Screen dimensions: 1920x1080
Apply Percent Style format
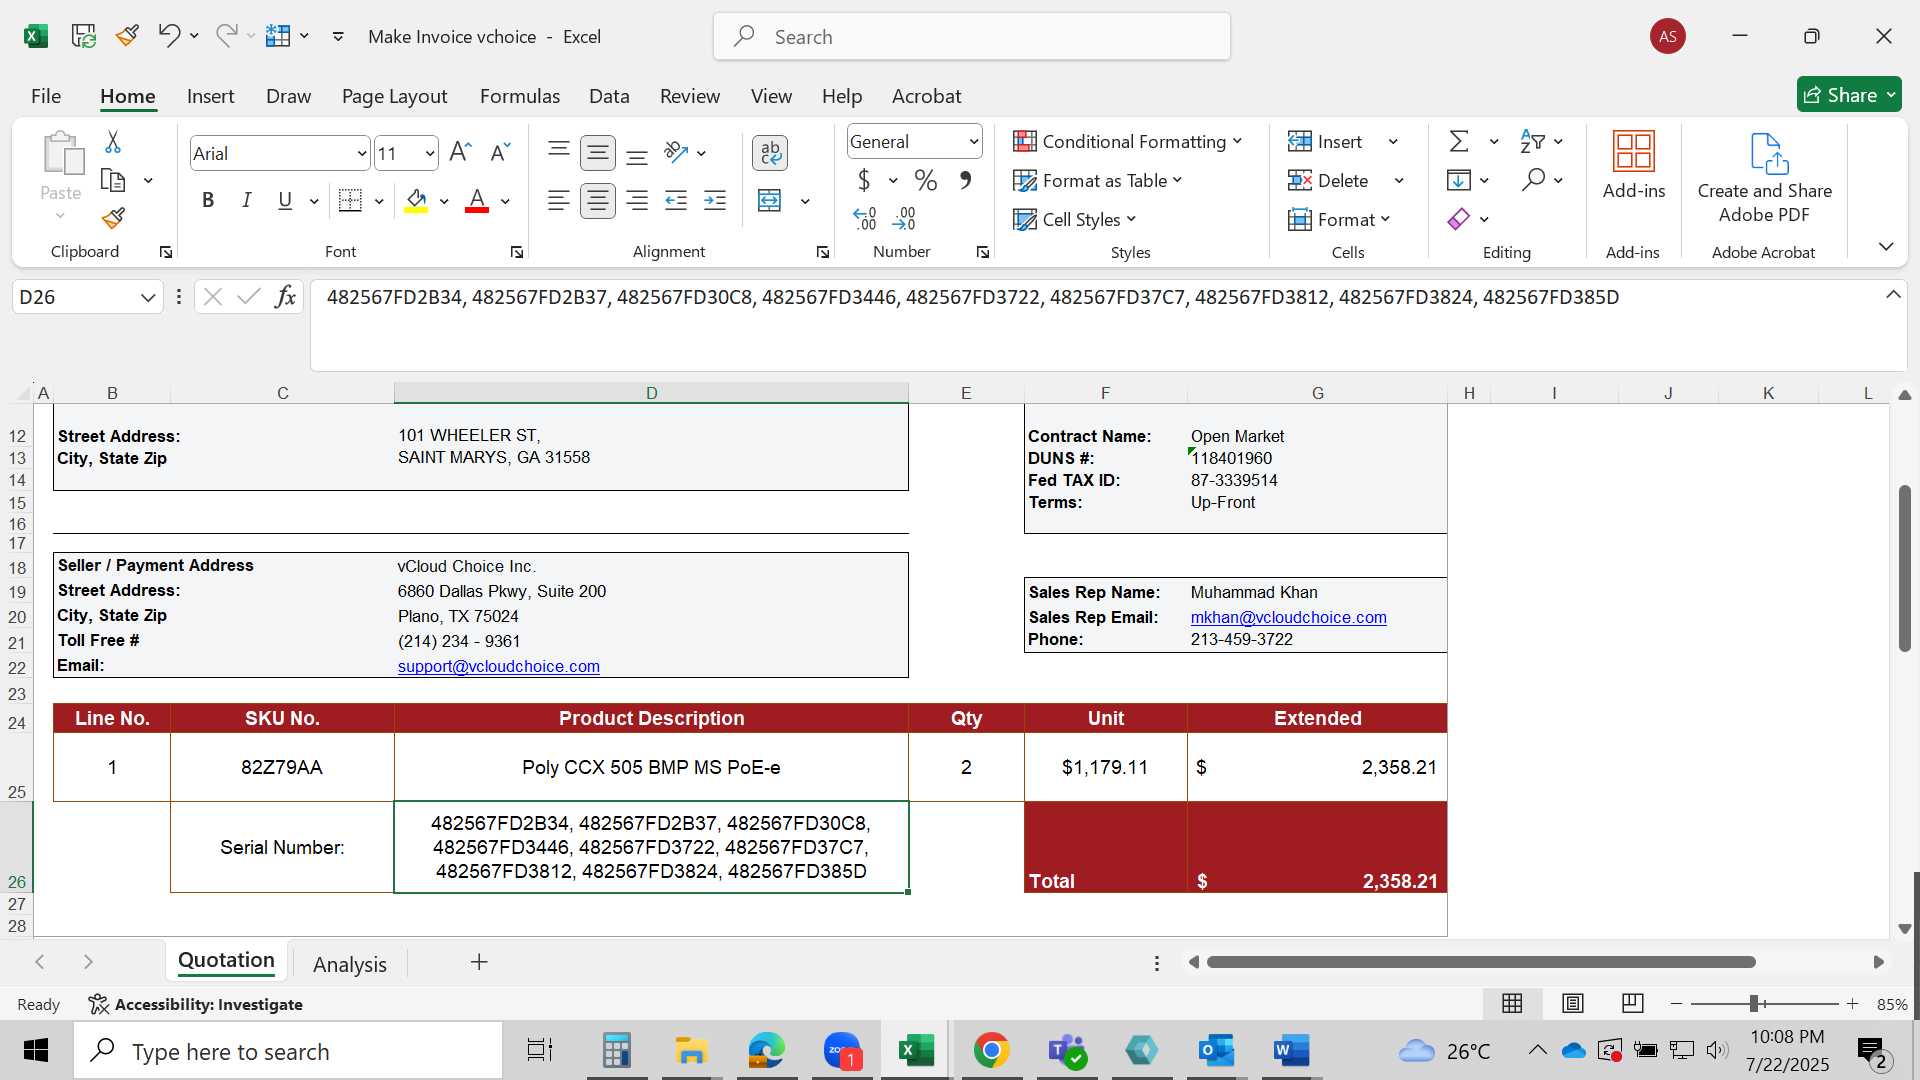(x=926, y=180)
